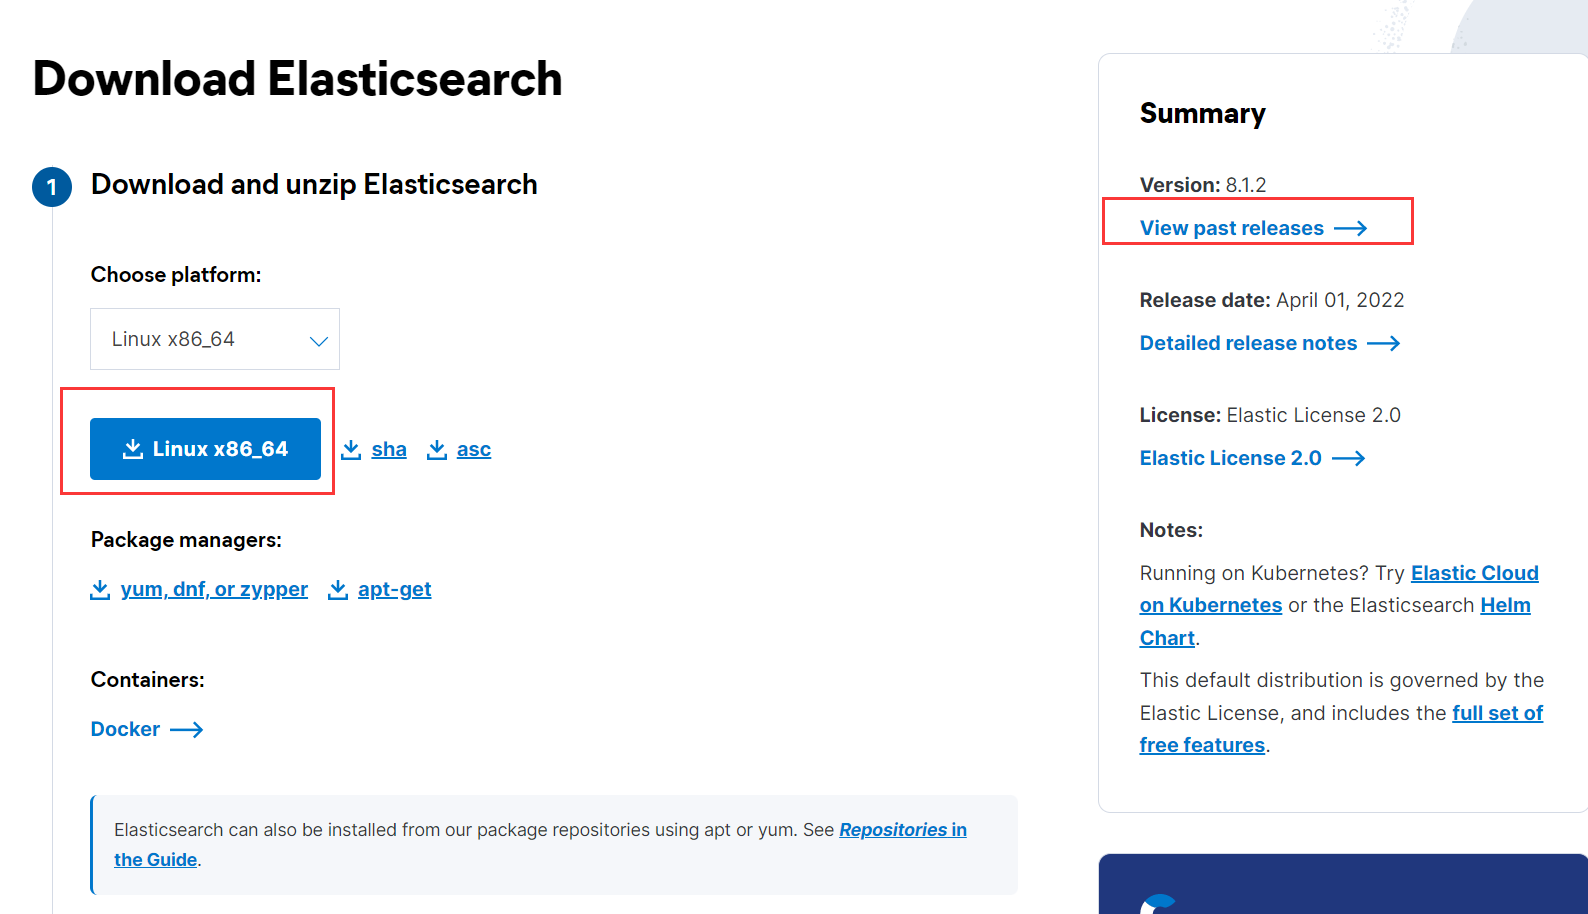Click arrow icon after Elastic License 2.0
Image resolution: width=1588 pixels, height=914 pixels.
(1349, 459)
